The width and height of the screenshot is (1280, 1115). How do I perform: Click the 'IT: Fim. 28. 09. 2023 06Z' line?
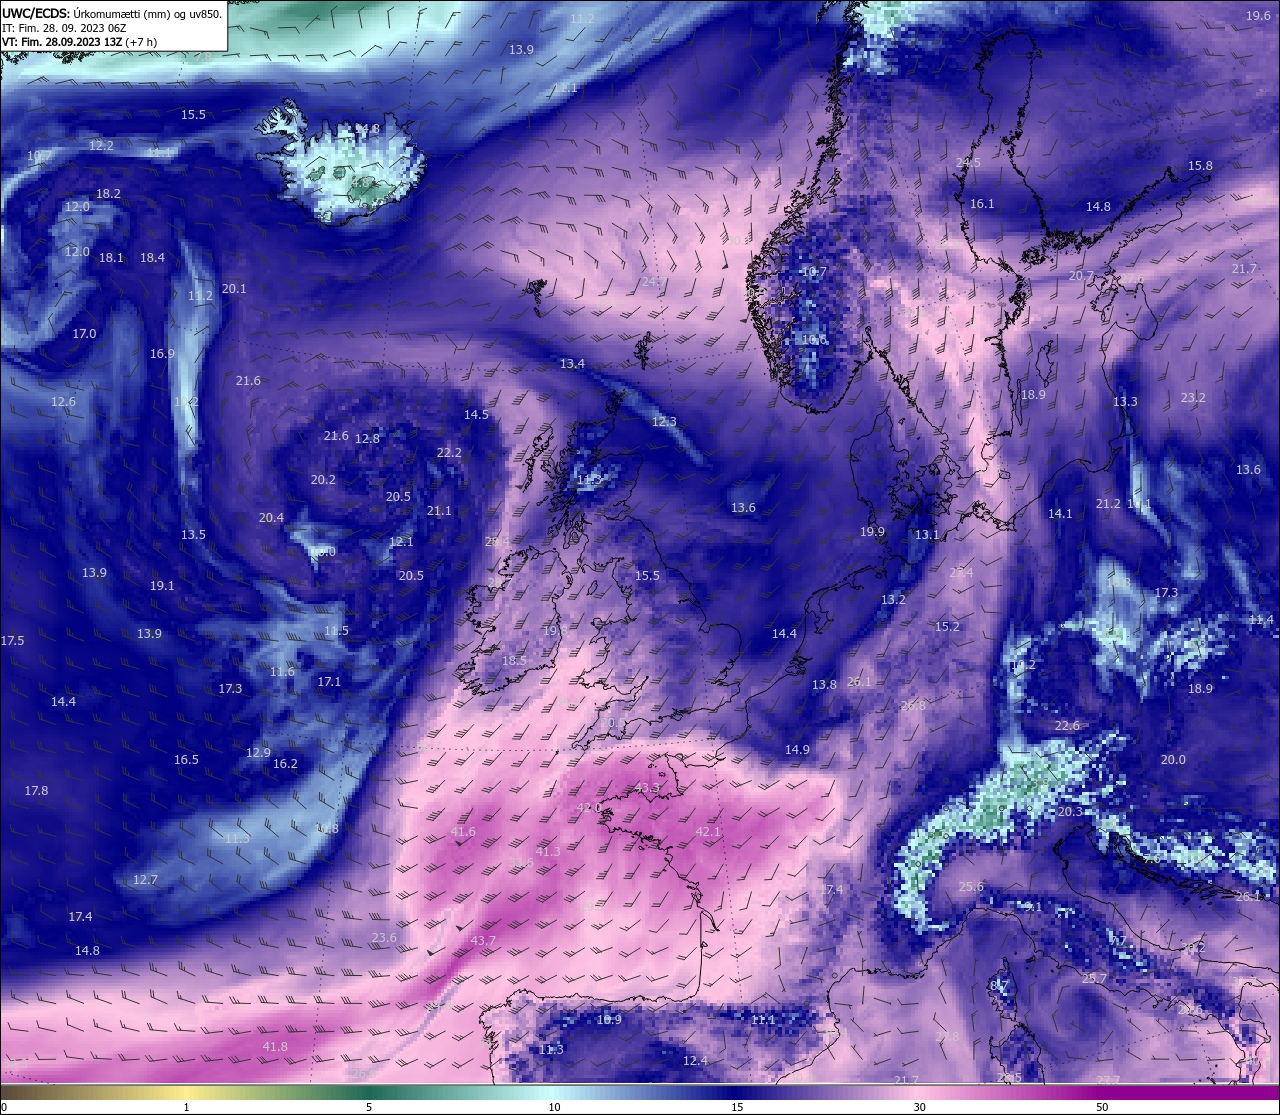click(64, 28)
